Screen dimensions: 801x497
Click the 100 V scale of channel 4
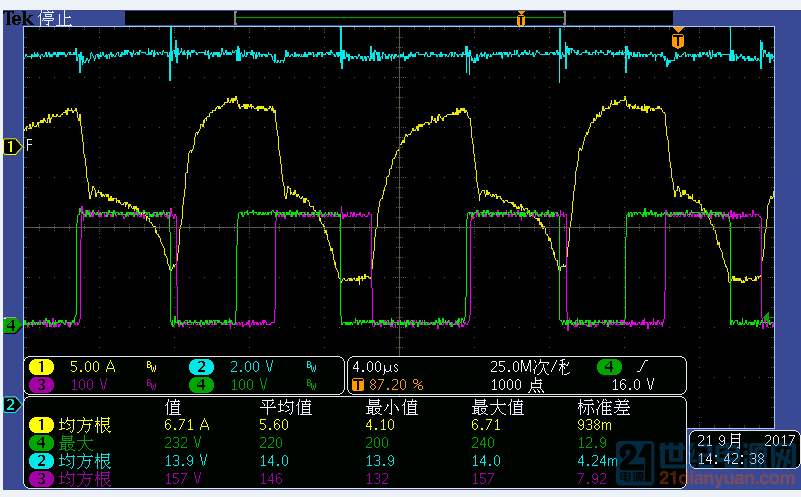click(249, 385)
